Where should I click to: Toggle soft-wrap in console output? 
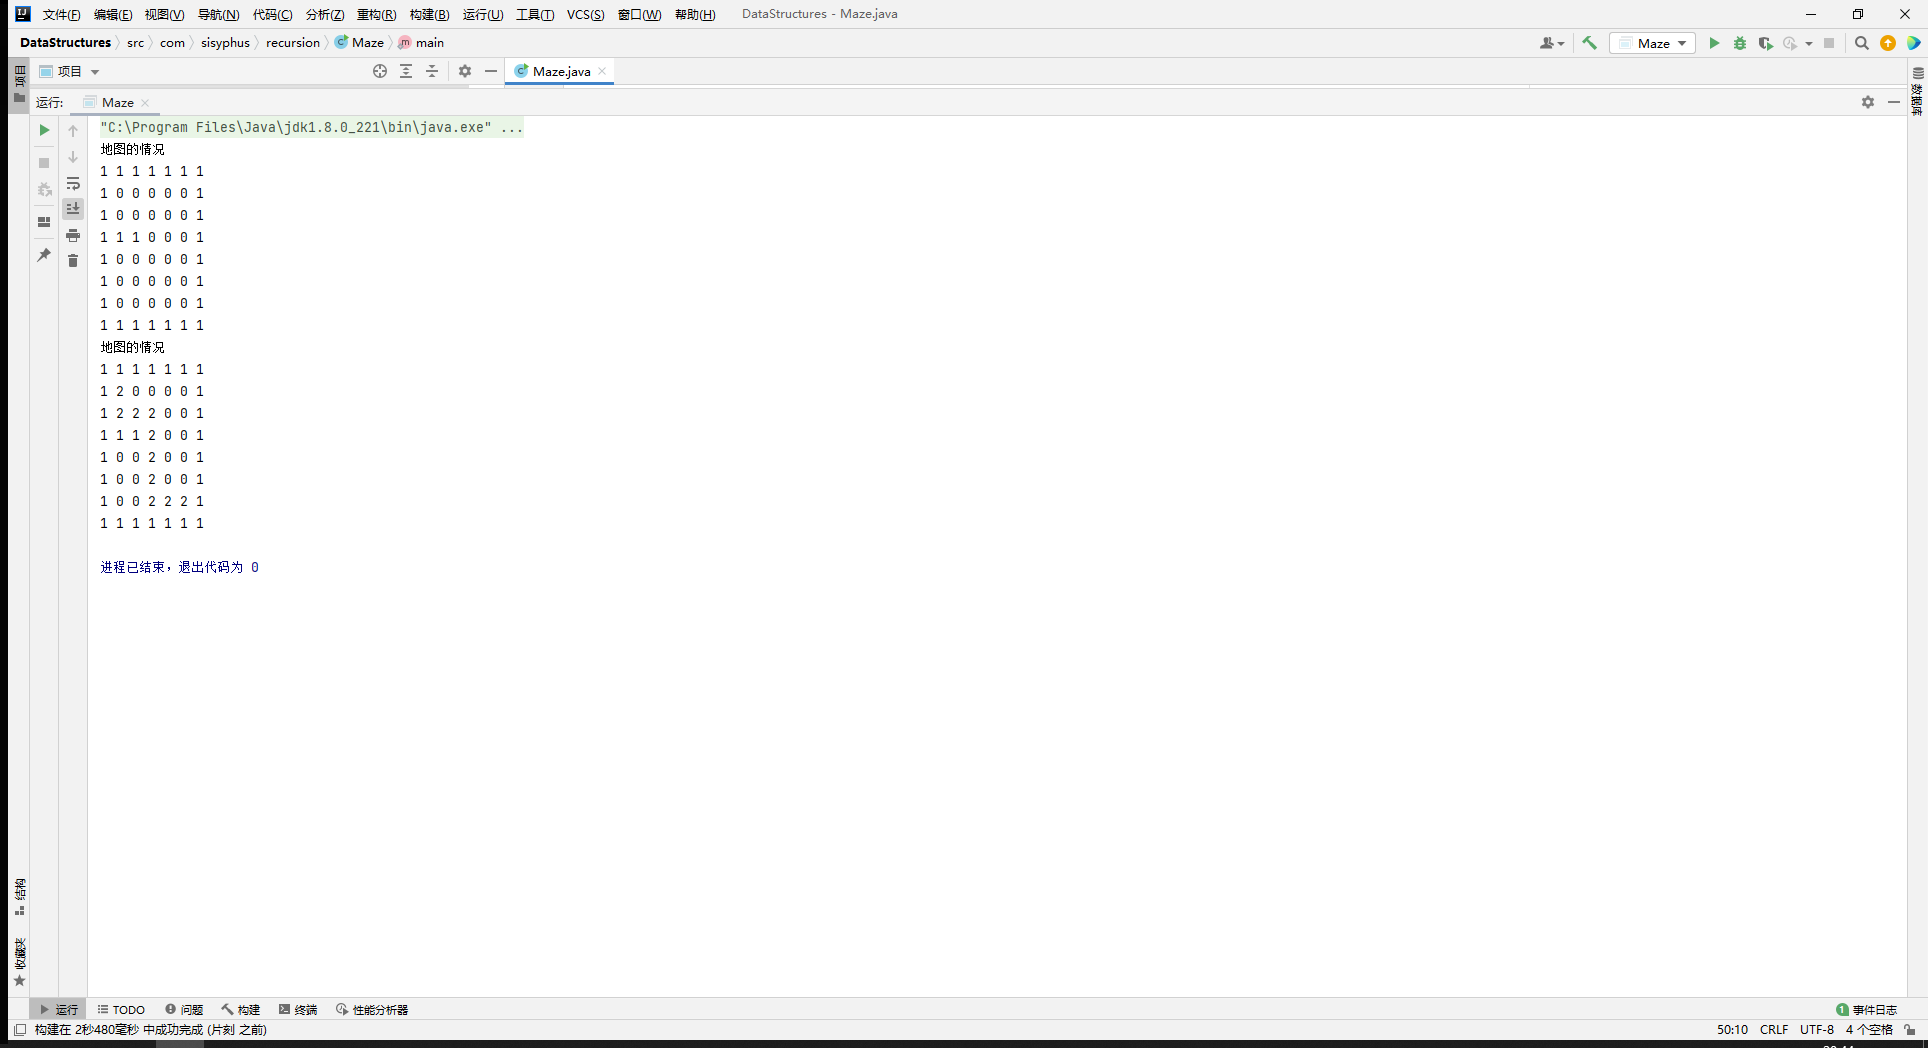tap(73, 183)
